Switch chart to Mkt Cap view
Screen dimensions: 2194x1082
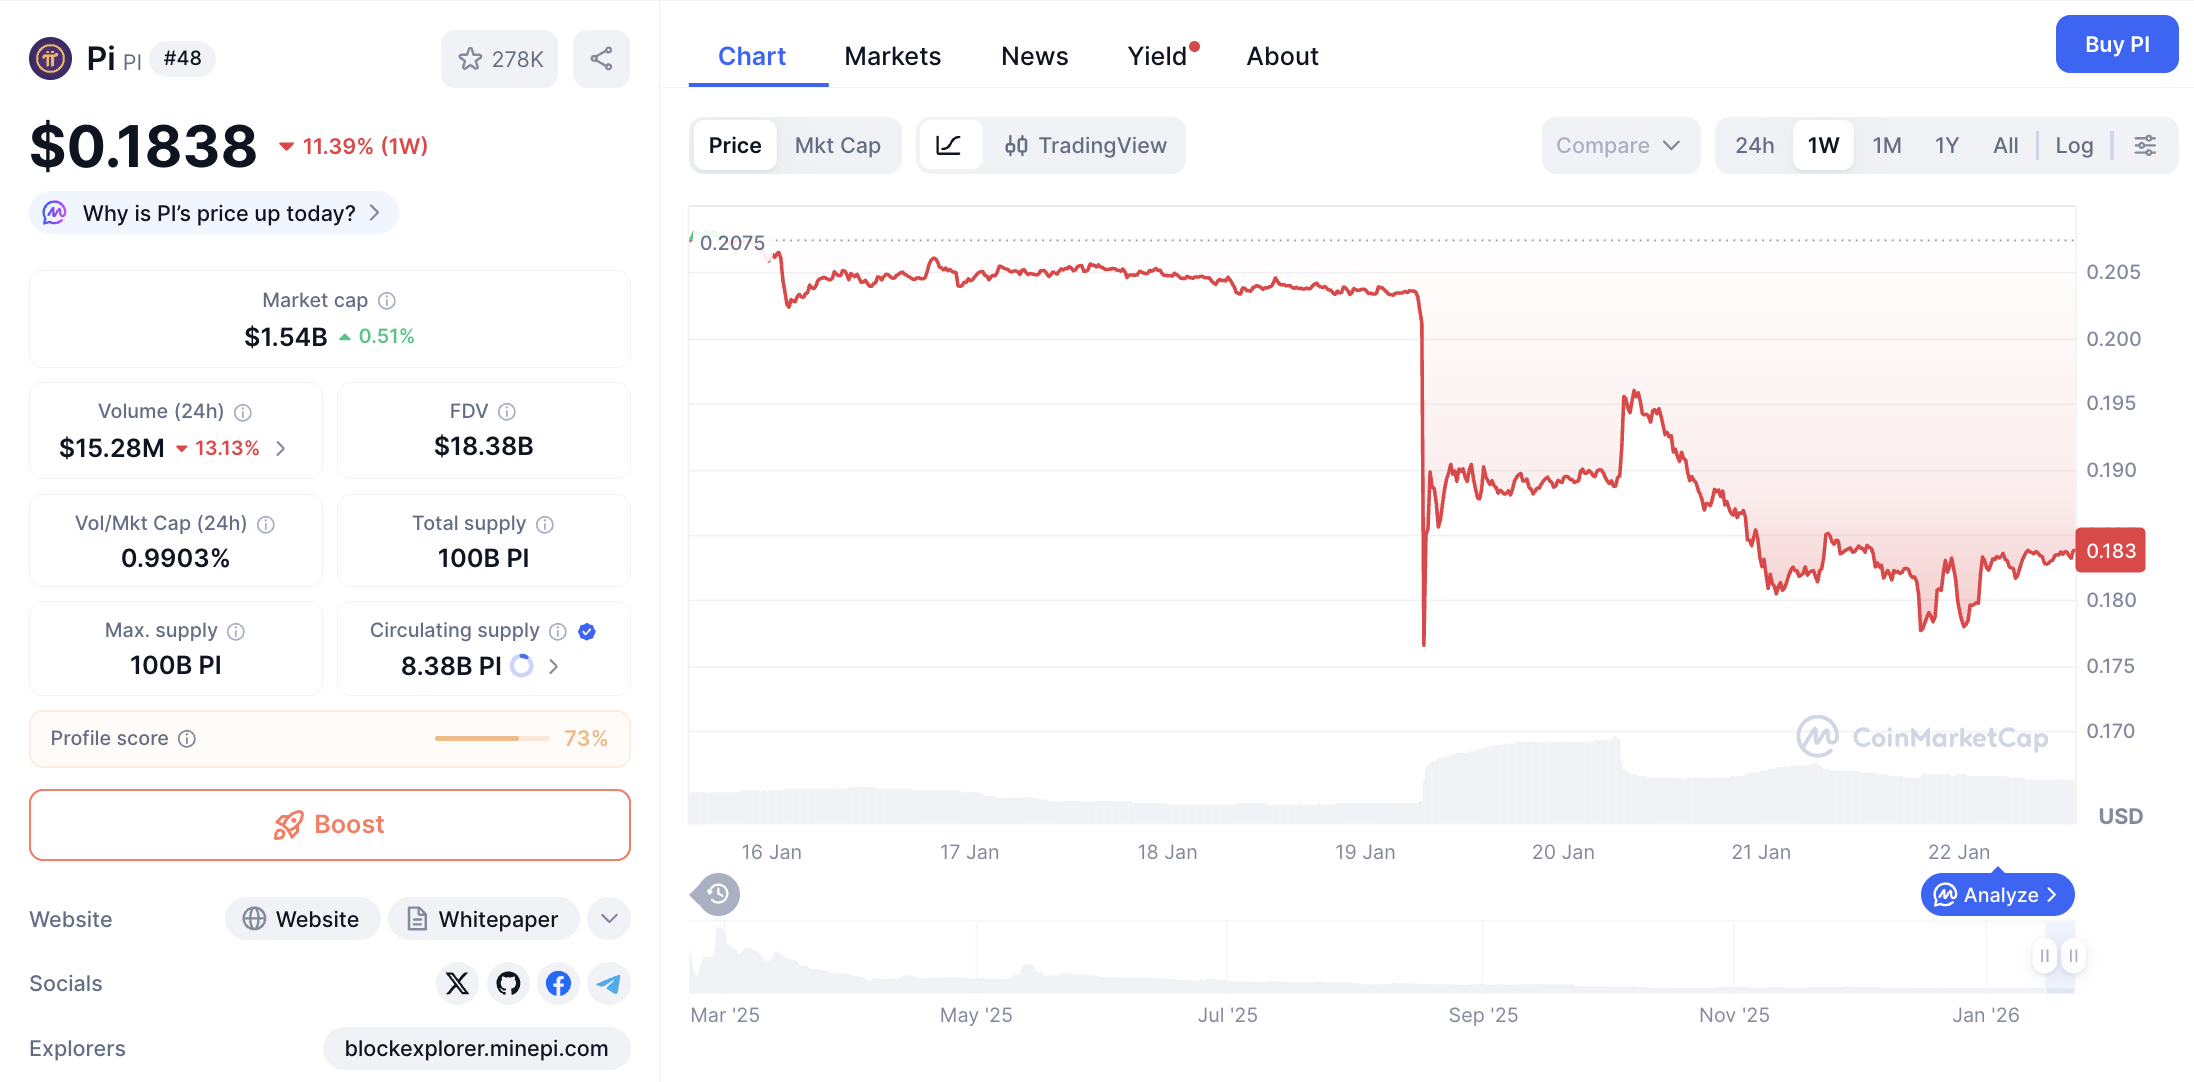[838, 145]
